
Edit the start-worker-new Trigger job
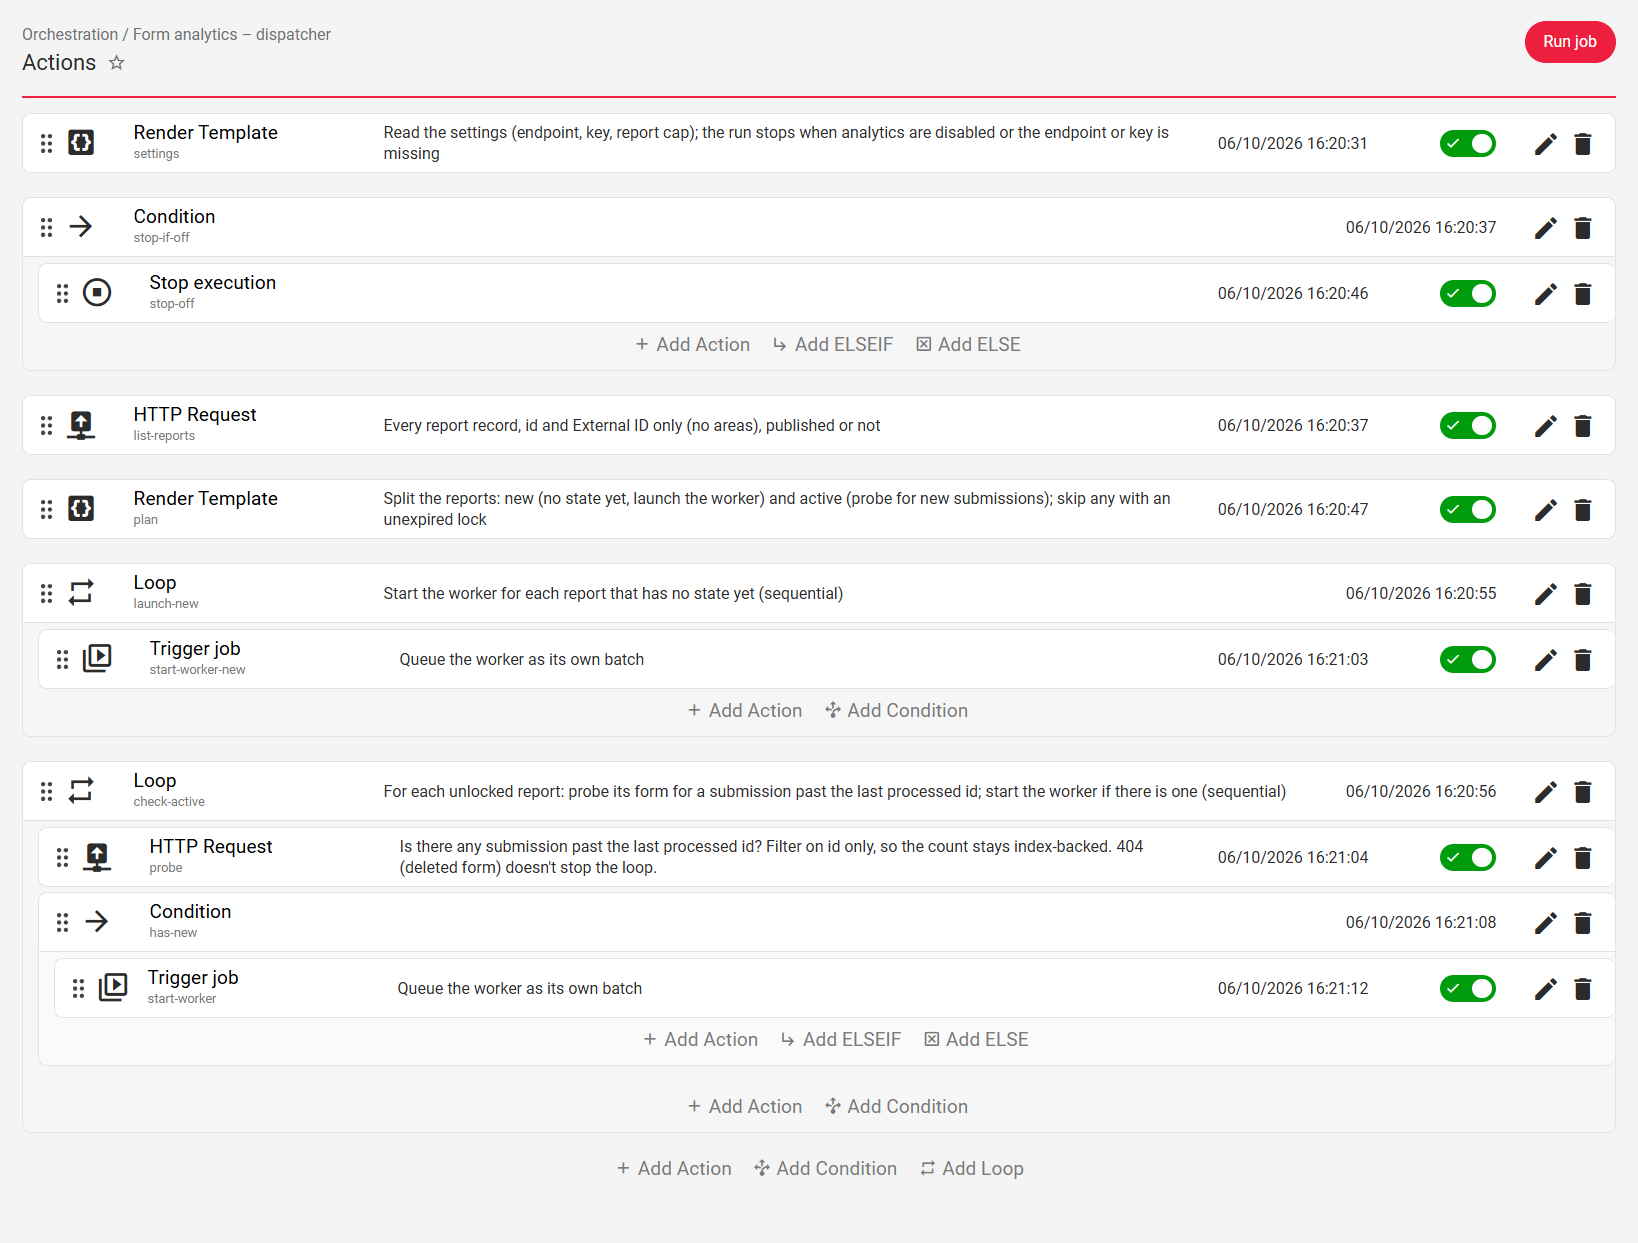click(1545, 660)
